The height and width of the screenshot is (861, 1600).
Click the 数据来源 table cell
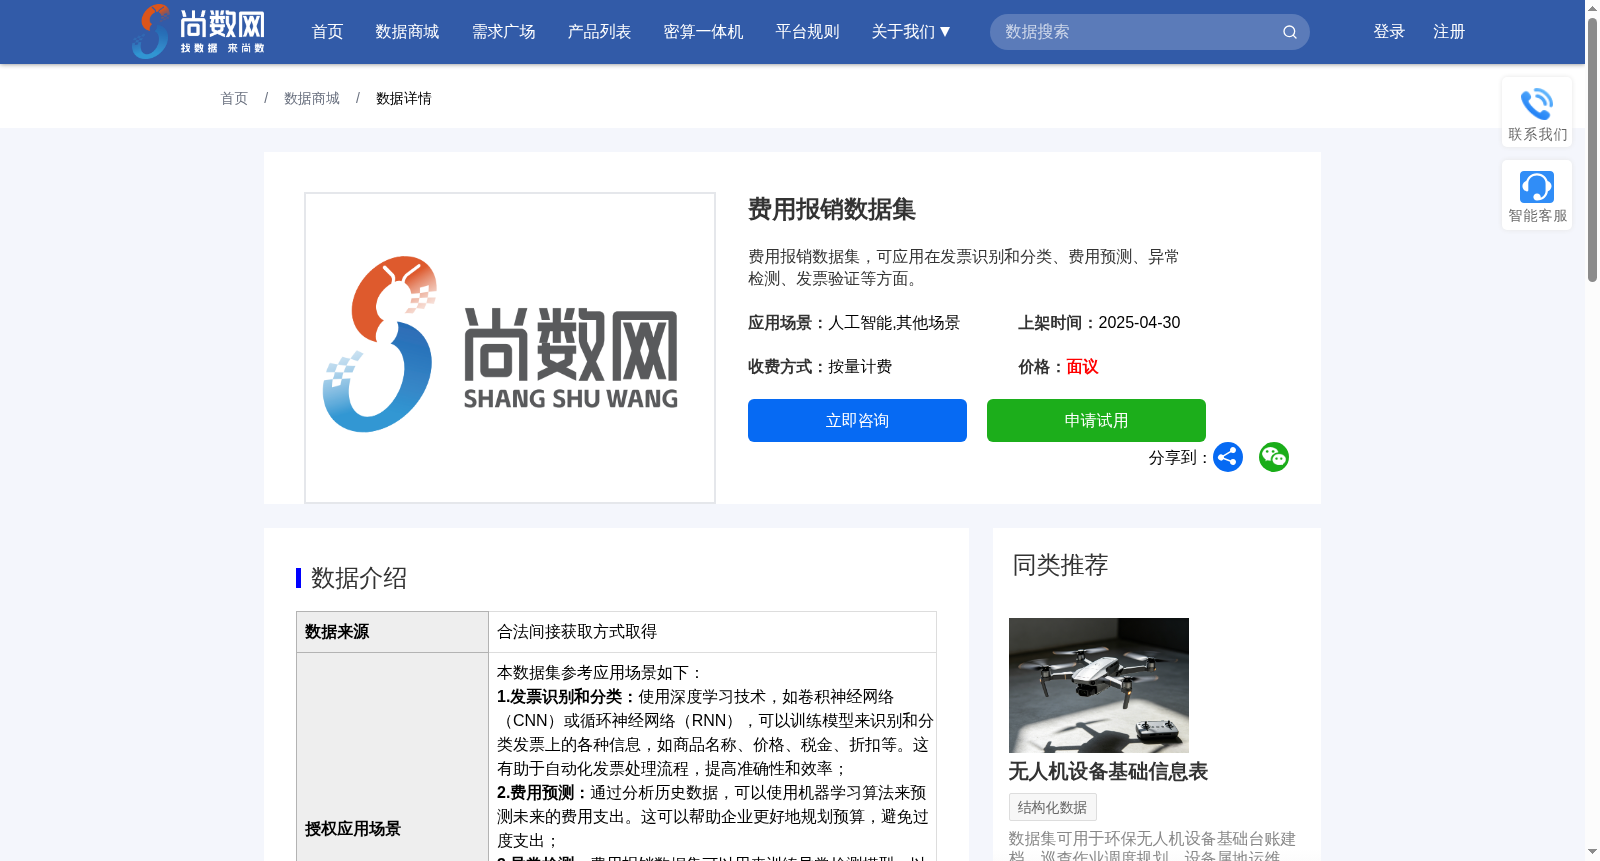tap(392, 632)
